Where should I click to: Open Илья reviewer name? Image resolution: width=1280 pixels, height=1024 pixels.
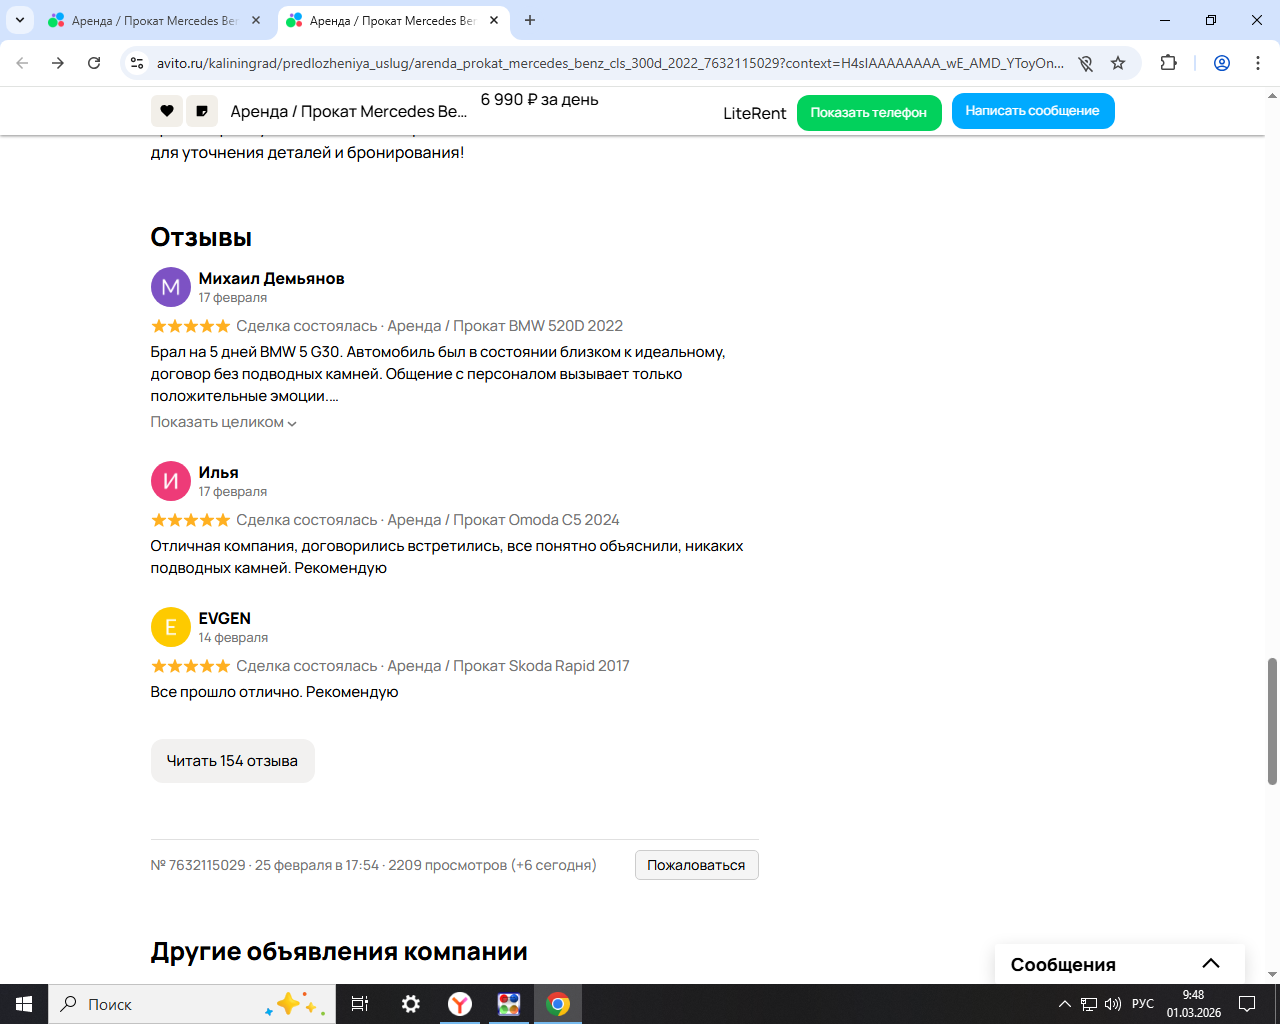click(x=219, y=472)
